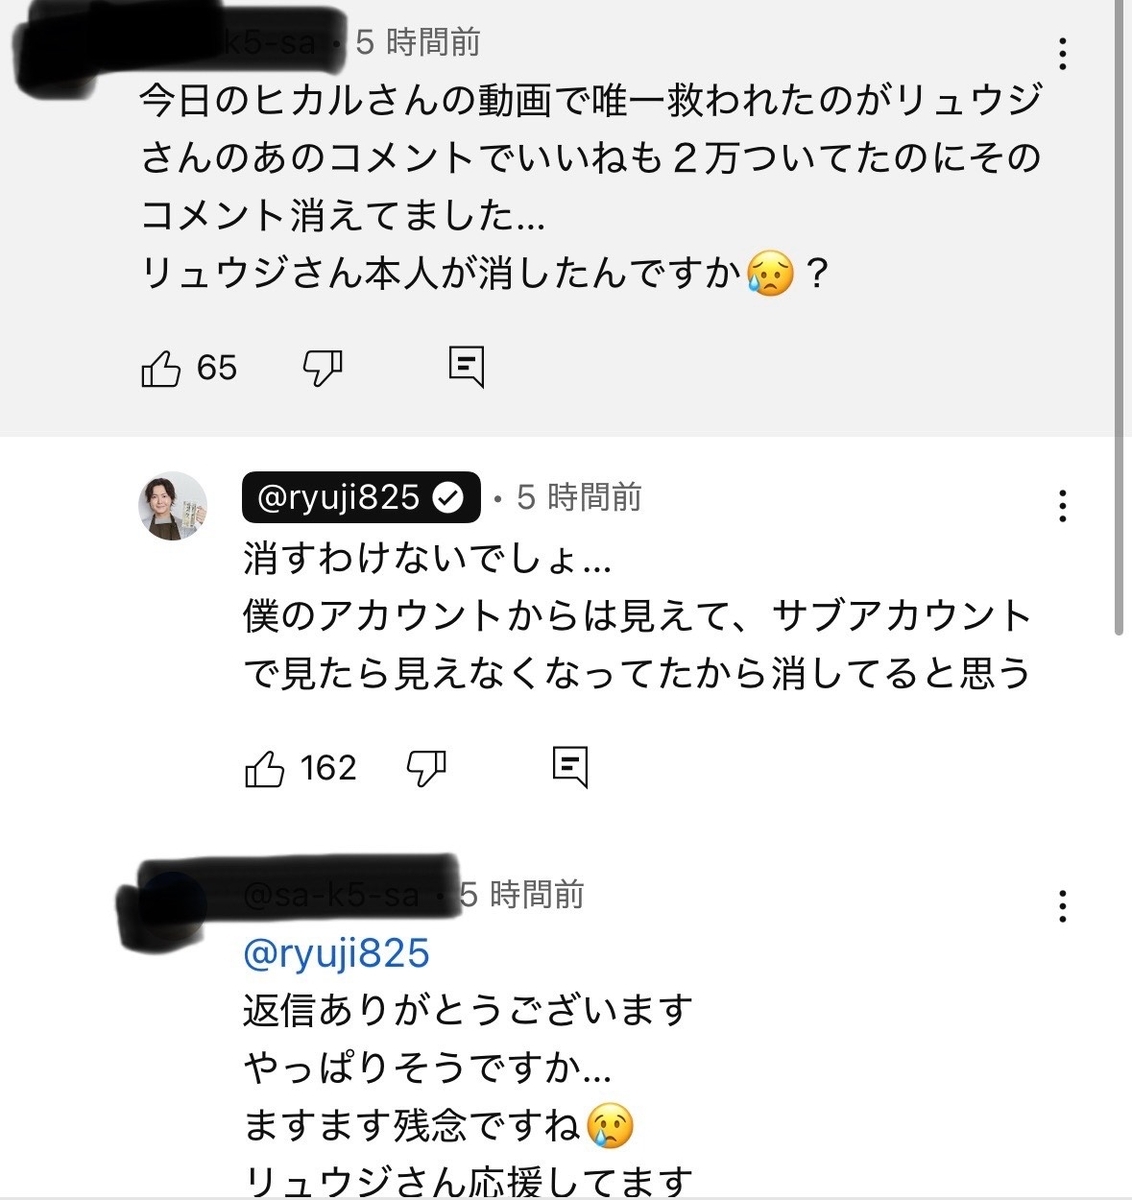Click the 65 like count number
Image resolution: width=1132 pixels, height=1200 pixels.
[217, 368]
